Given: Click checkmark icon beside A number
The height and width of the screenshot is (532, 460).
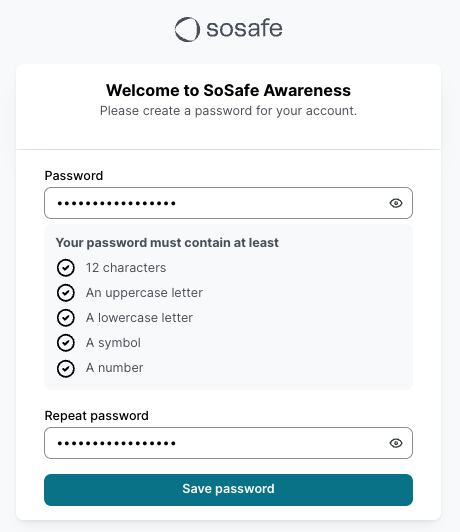Looking at the screenshot, I should click(65, 368).
